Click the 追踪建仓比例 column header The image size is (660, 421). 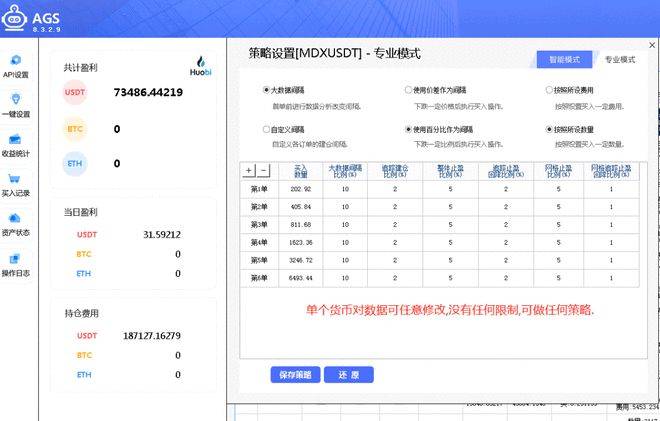(395, 171)
